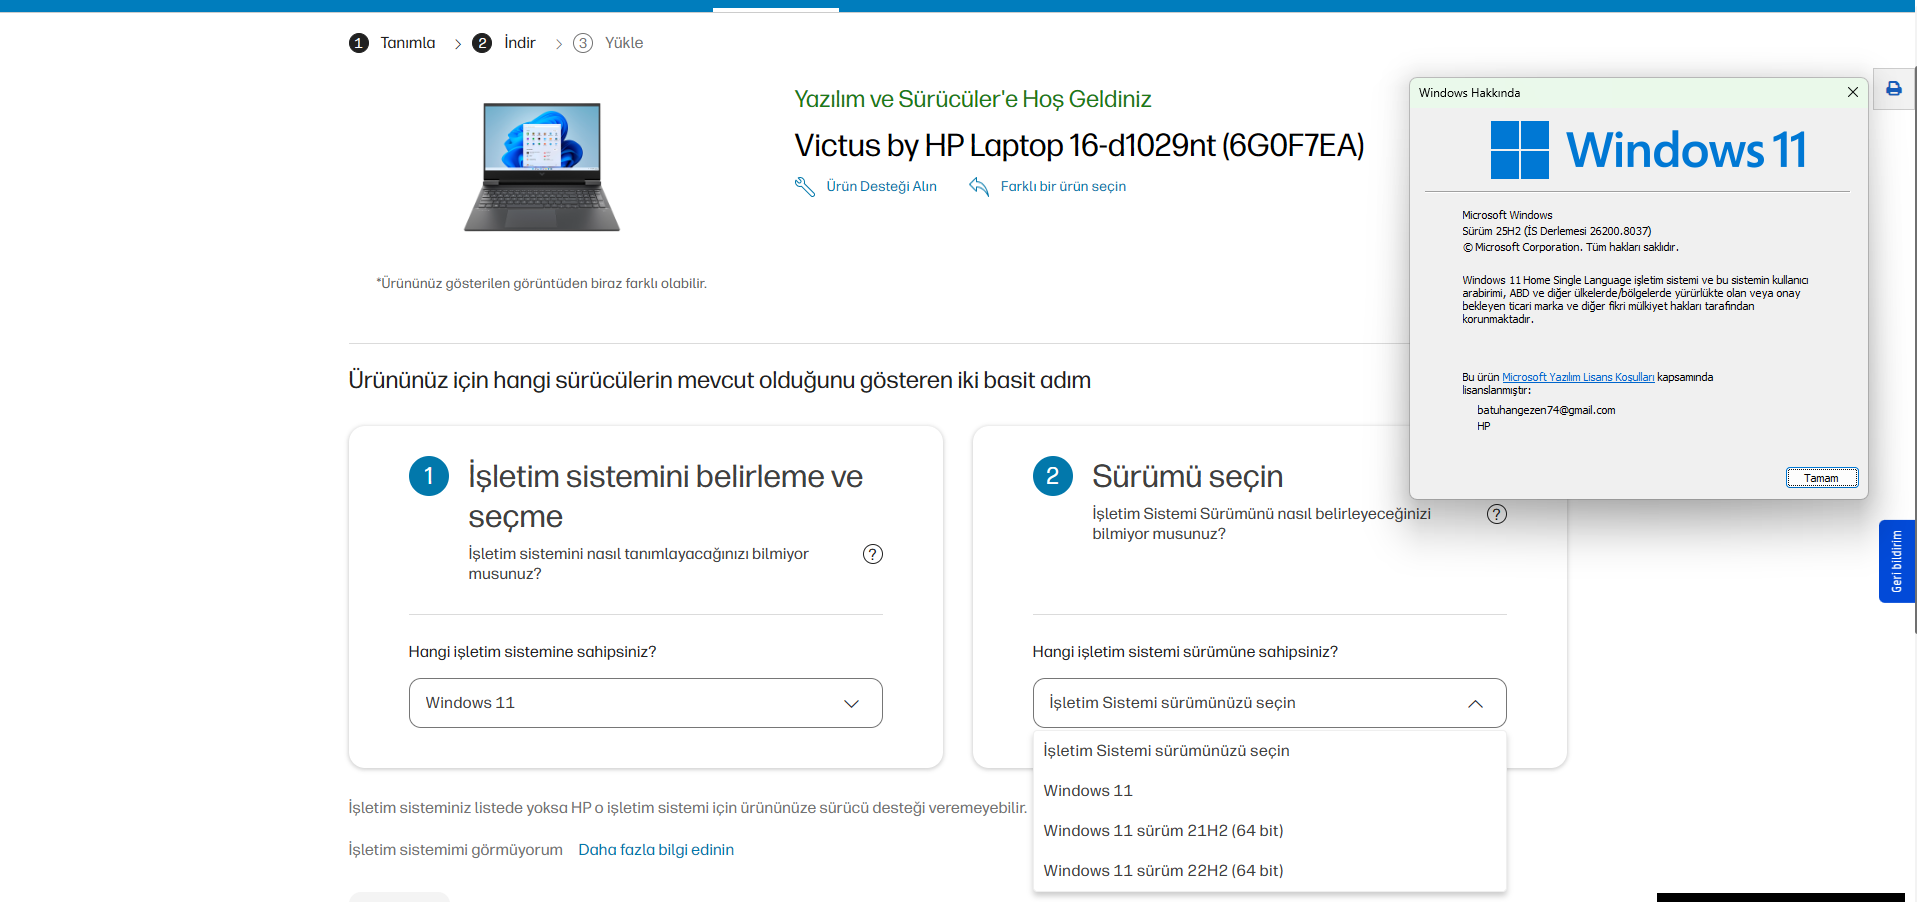Click the batuhangezen74@gmail.com text
The image size is (1917, 902).
(1546, 410)
